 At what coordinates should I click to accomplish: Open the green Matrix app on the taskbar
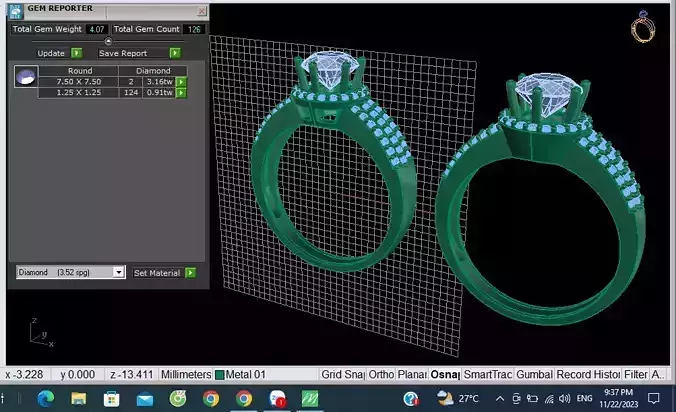[x=310, y=399]
